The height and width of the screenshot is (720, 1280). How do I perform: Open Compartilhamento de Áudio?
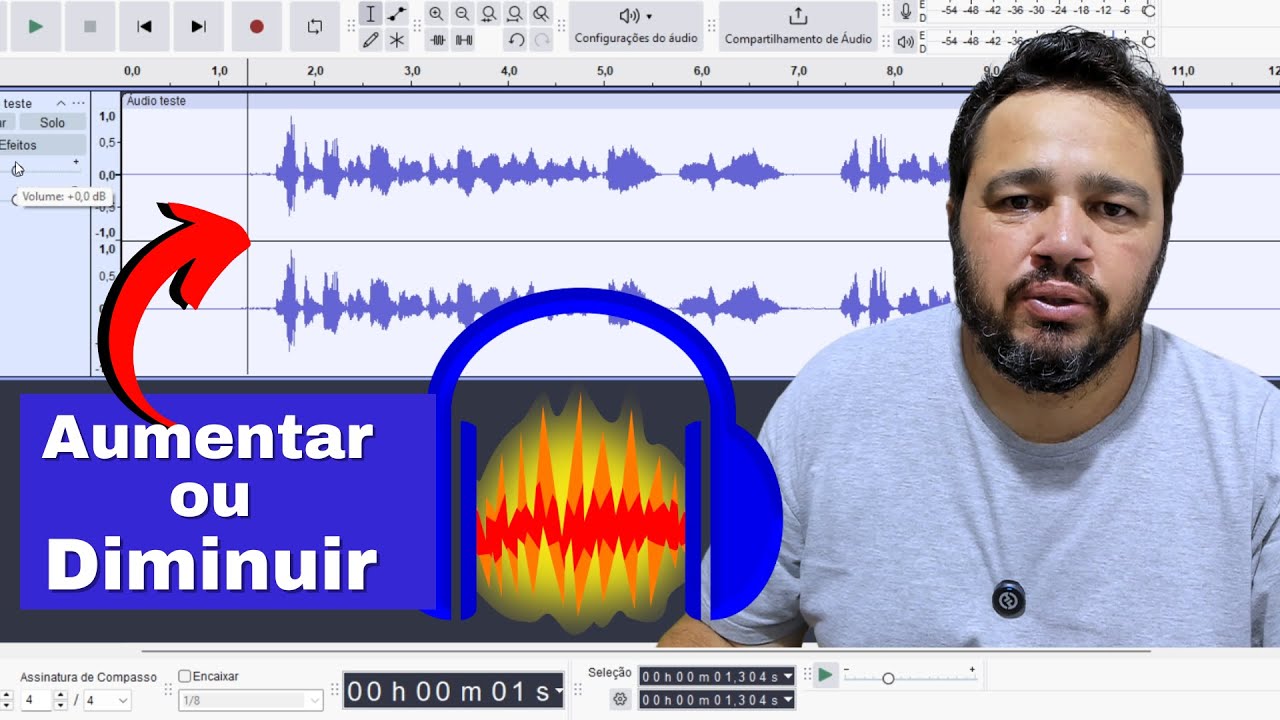[798, 27]
